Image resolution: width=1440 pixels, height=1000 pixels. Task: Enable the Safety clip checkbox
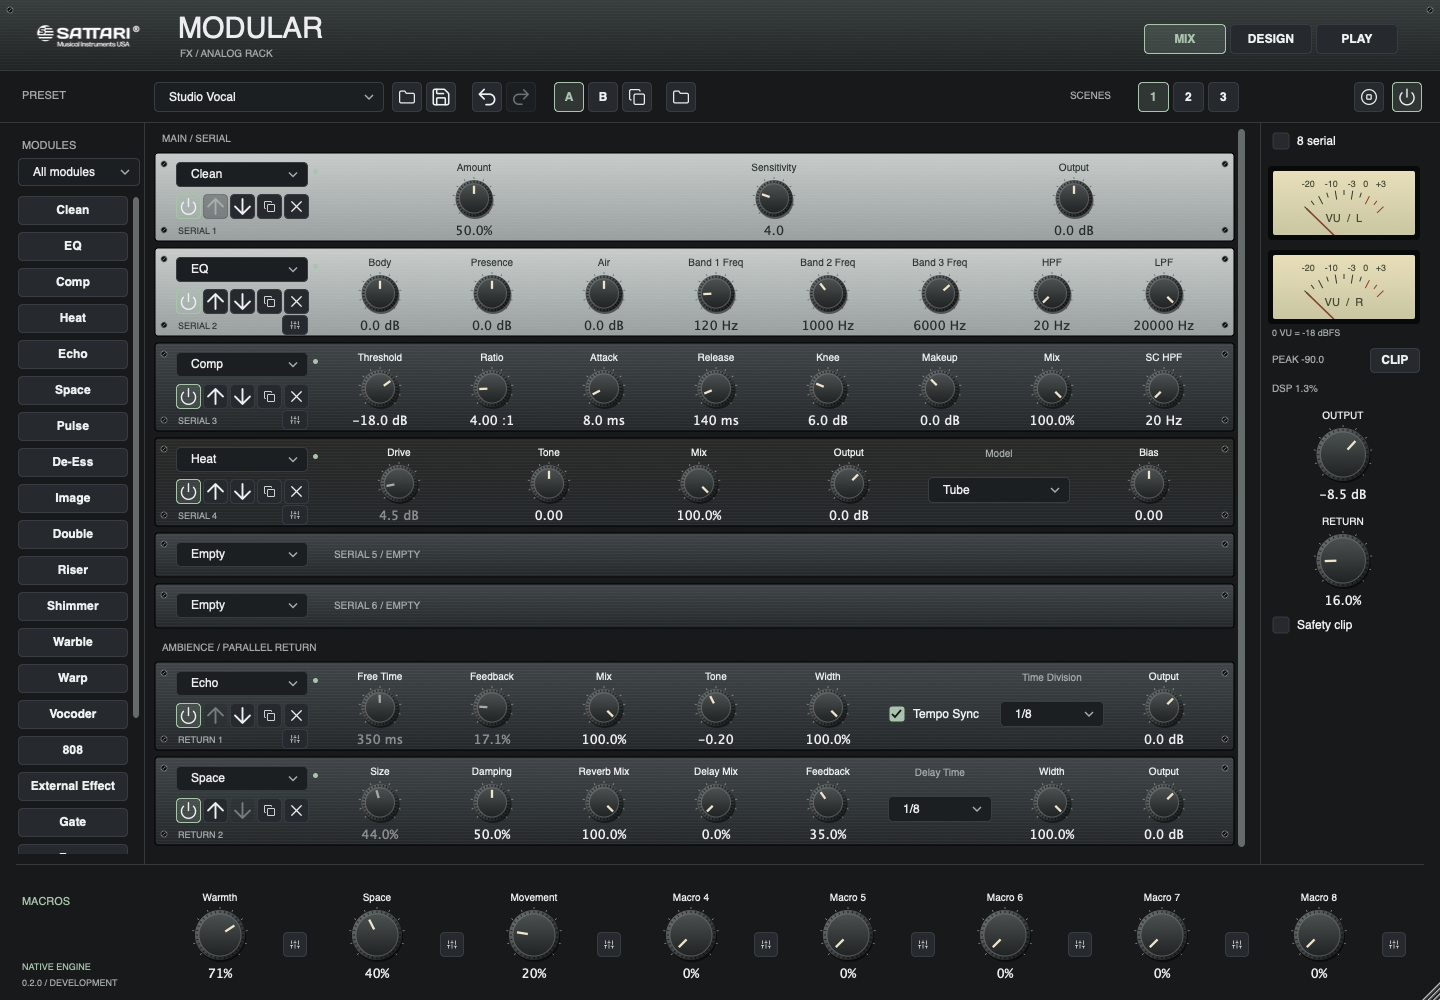[x=1281, y=625]
